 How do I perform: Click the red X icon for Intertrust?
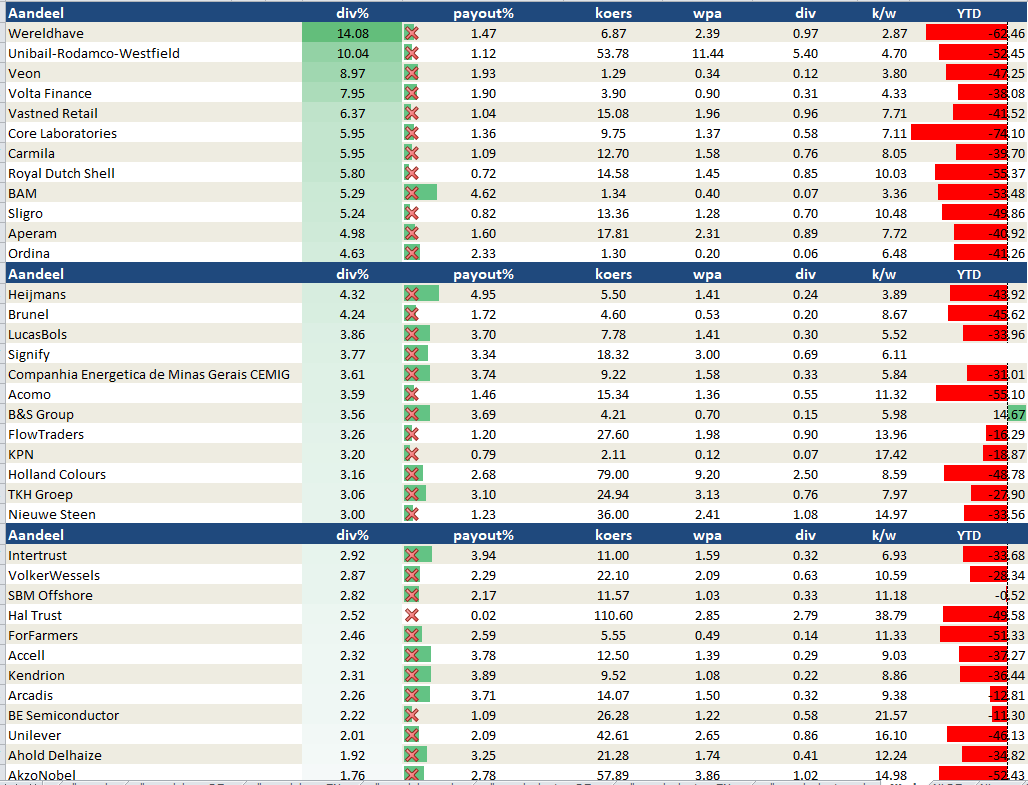(x=412, y=555)
